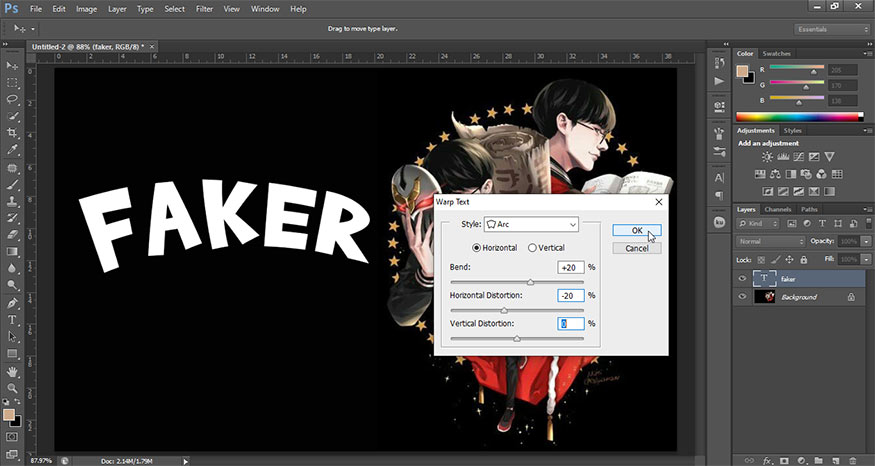875x466 pixels.
Task: Open the Actions panel play icon
Action: click(719, 81)
